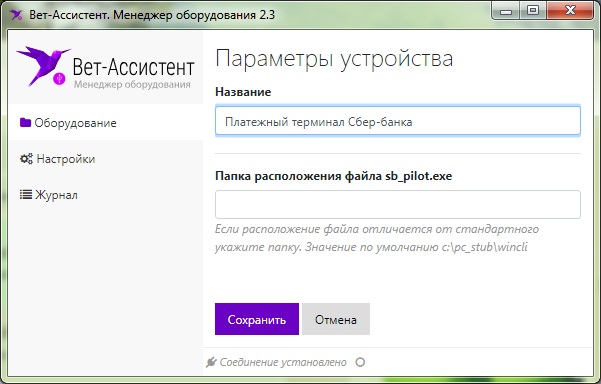The image size is (601, 384).
Task: Minimize the Вет-Ассистент window
Action: pyautogui.click(x=506, y=11)
